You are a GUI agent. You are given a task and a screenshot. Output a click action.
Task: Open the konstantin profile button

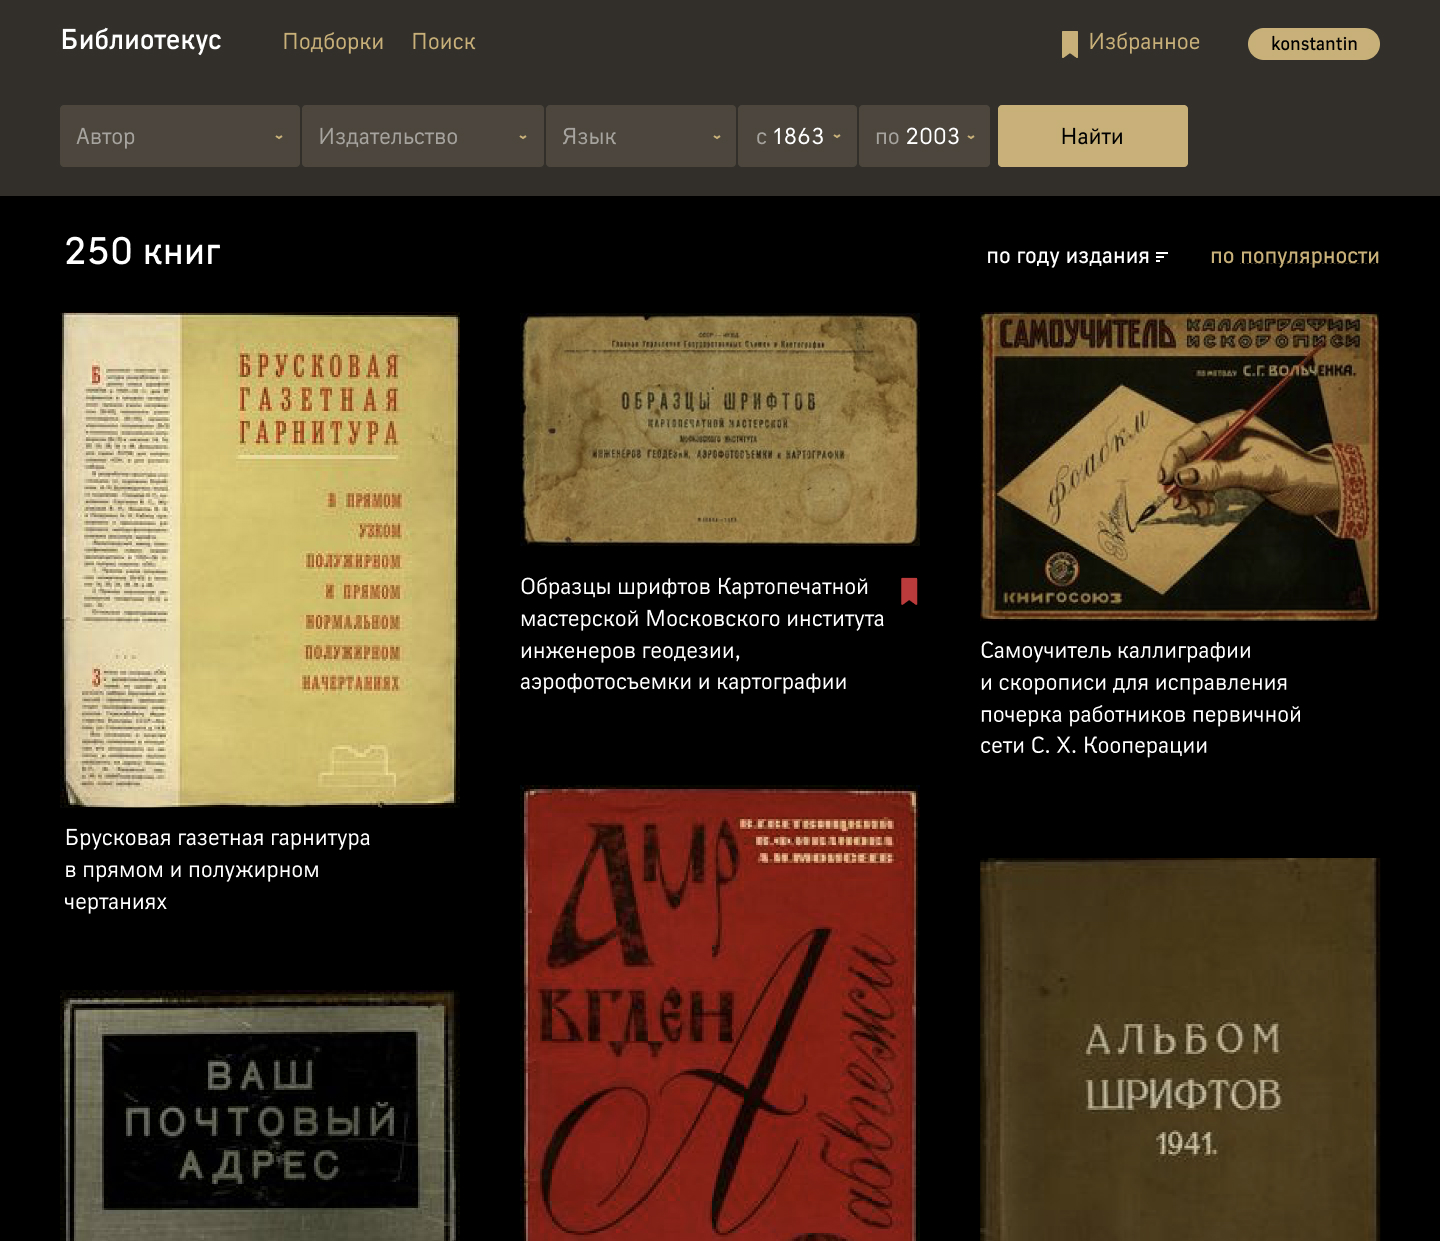(x=1313, y=44)
